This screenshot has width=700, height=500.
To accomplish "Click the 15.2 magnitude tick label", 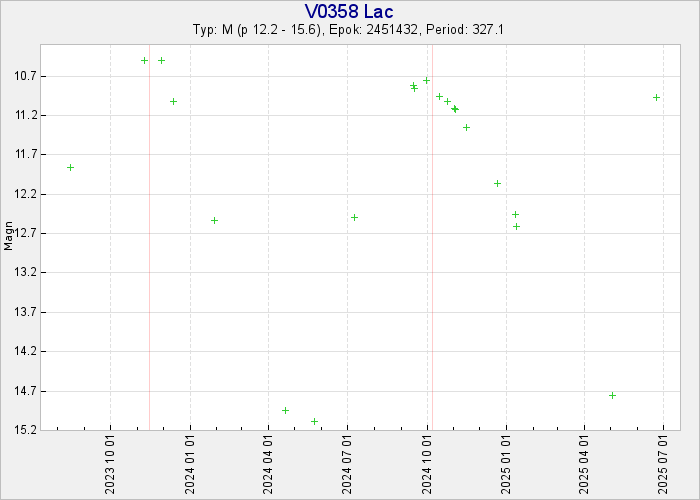I will [25, 430].
